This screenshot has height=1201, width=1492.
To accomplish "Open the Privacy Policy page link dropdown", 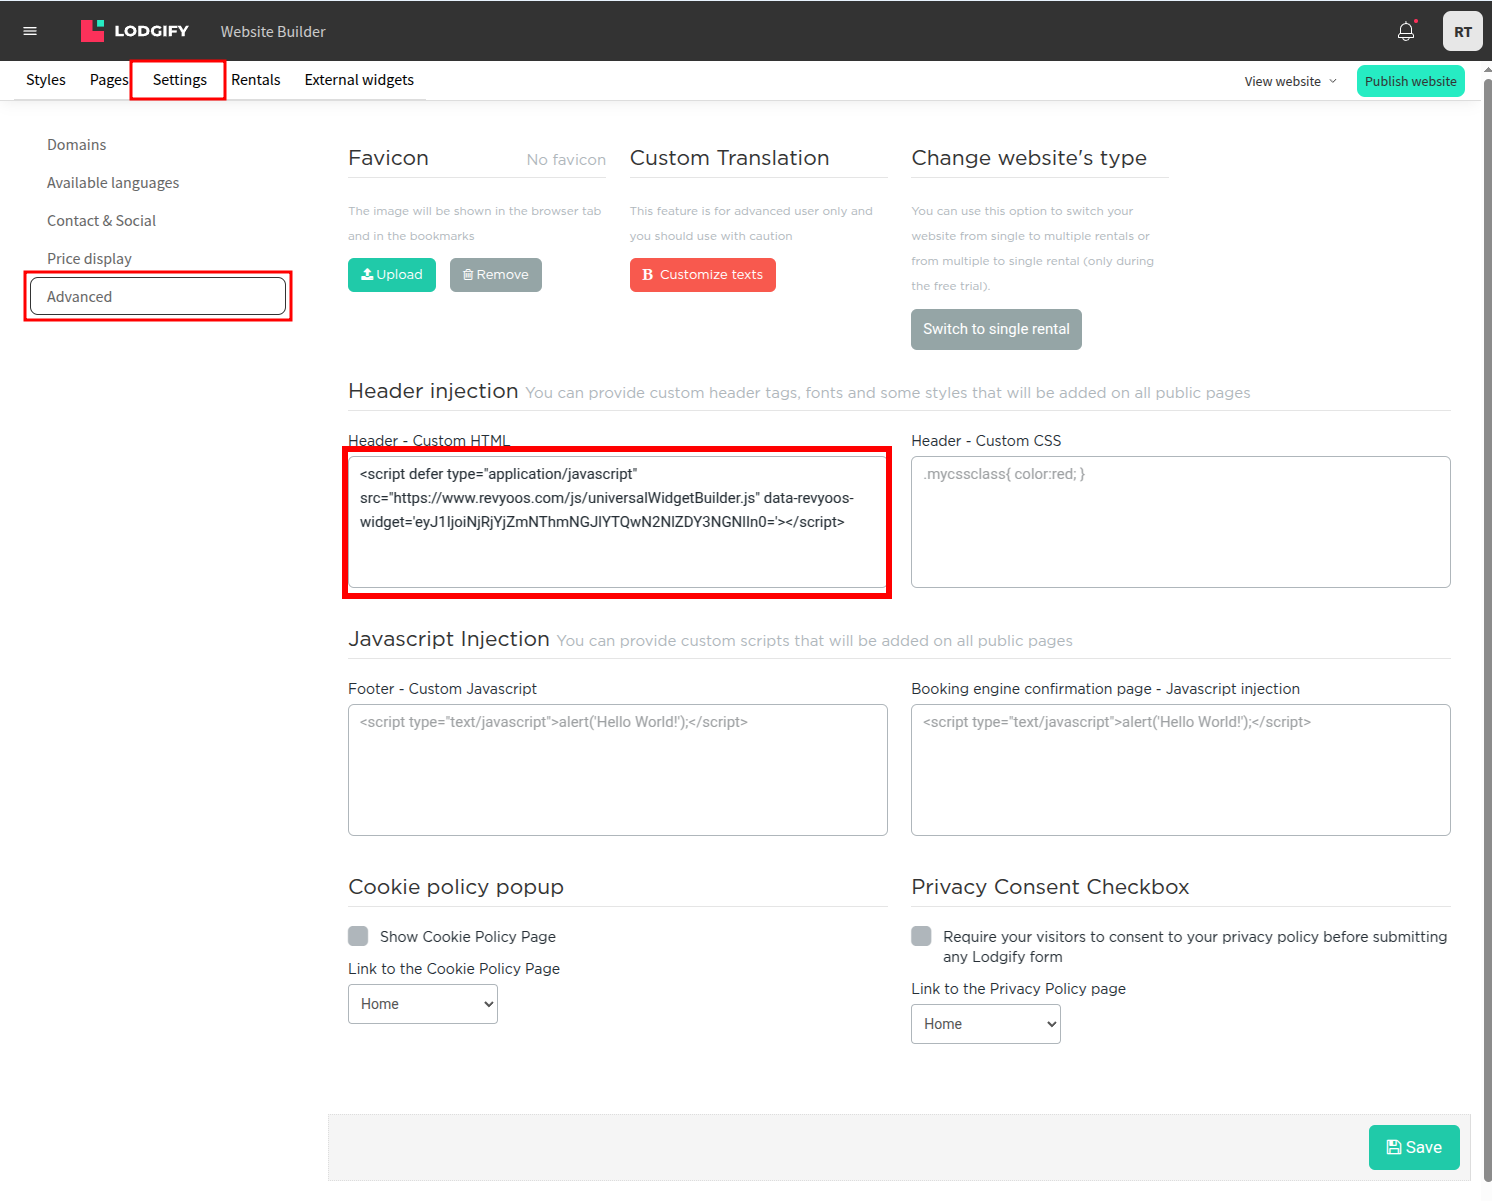I will 986,1024.
